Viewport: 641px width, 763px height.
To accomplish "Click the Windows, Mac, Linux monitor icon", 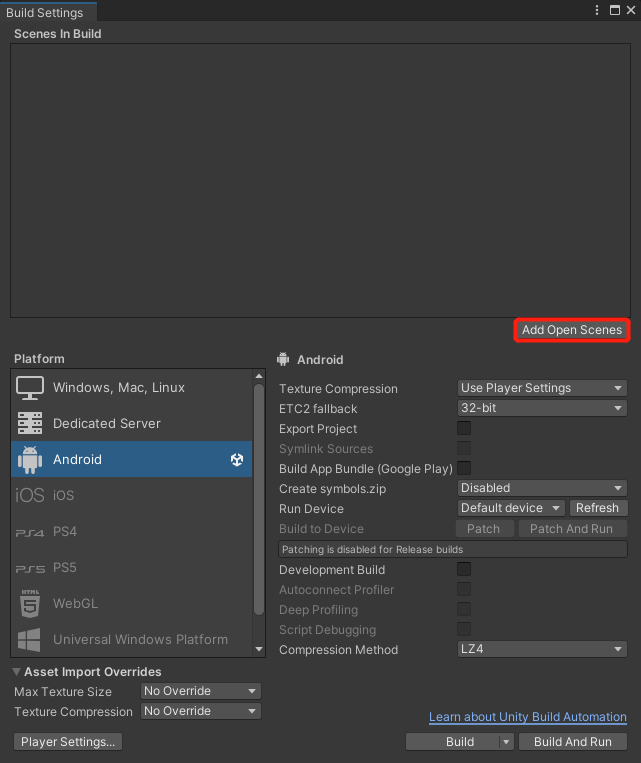I will 30,388.
